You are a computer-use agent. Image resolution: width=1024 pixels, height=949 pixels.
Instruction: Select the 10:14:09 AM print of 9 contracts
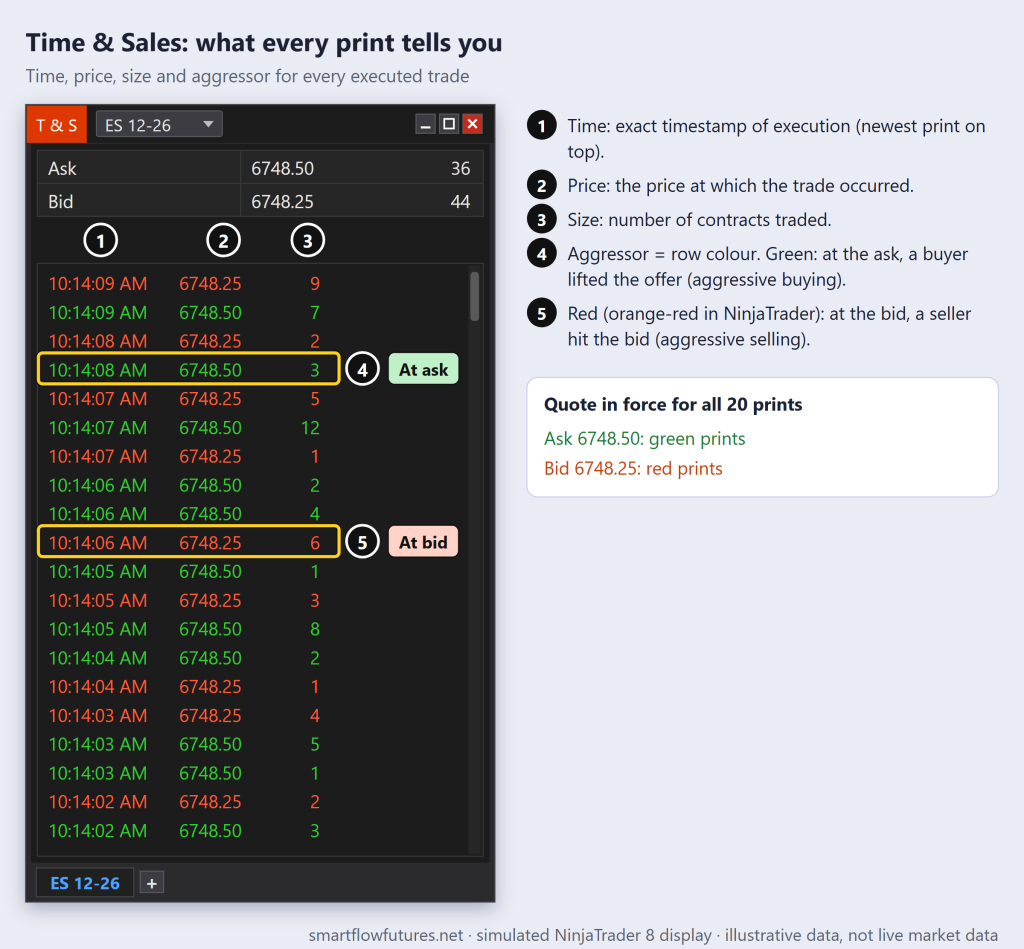tap(184, 283)
